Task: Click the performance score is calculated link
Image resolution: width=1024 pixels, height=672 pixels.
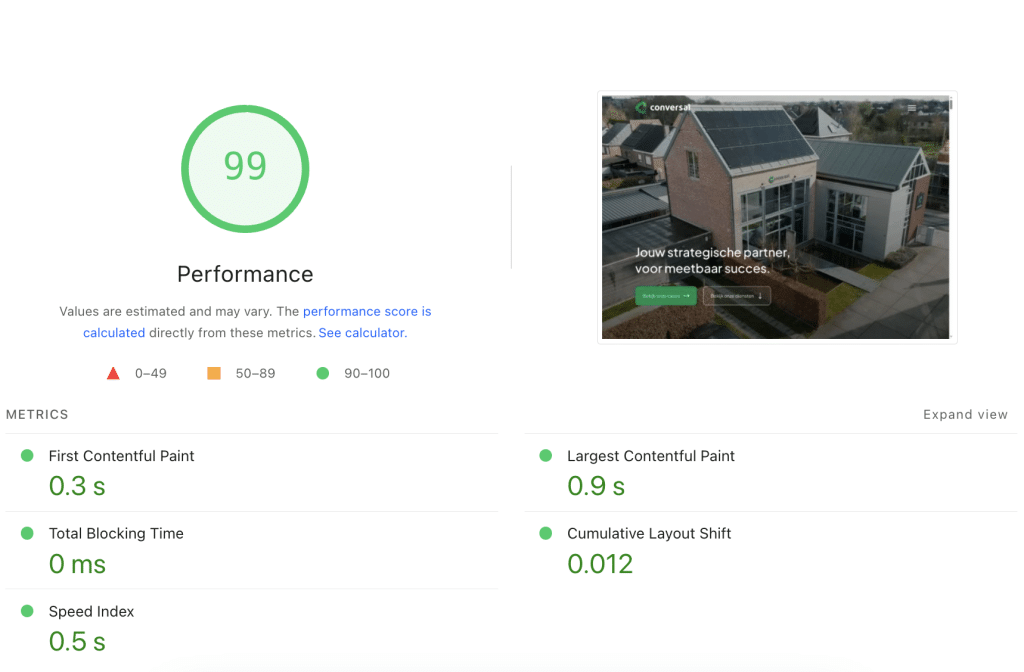Action: click(x=367, y=311)
